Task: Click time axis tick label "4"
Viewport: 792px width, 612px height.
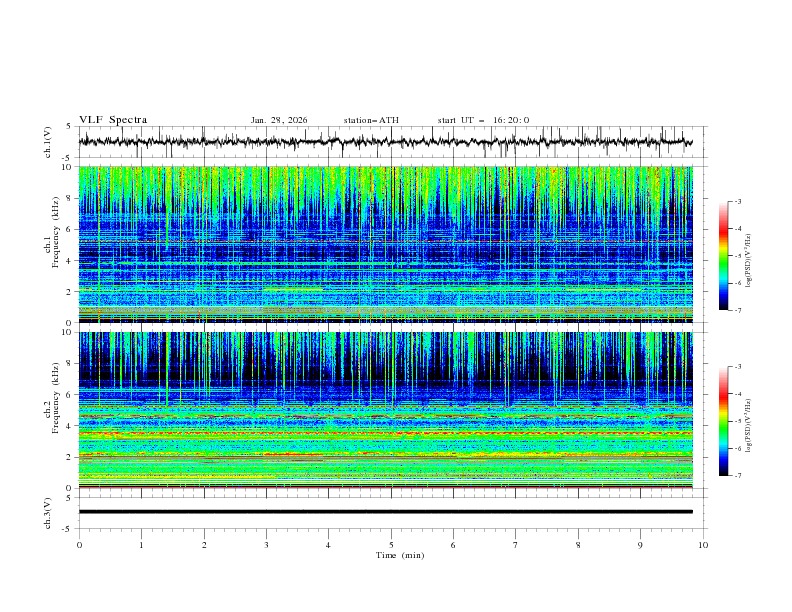Action: (328, 545)
